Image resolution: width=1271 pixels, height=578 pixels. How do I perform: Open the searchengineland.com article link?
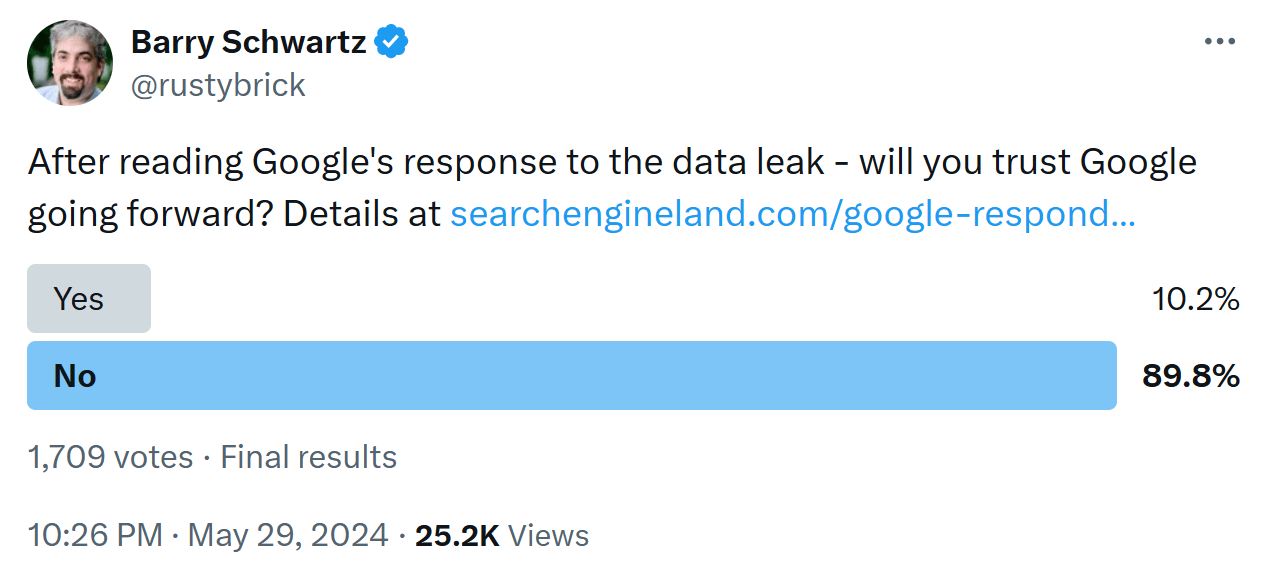point(792,215)
